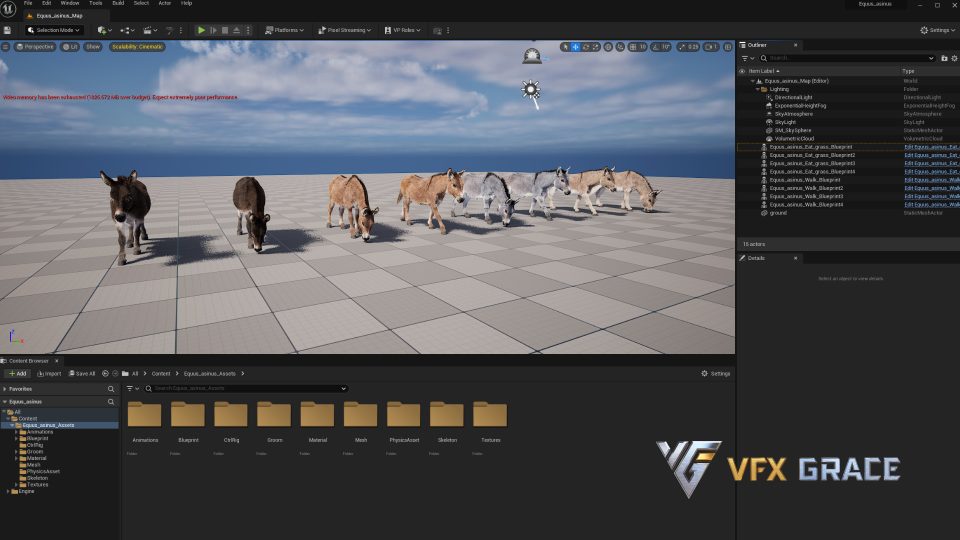Screen dimensions: 960x540
Task: Click the Edit Equus_asinus_Walk_Blueprint link
Action: pos(930,180)
